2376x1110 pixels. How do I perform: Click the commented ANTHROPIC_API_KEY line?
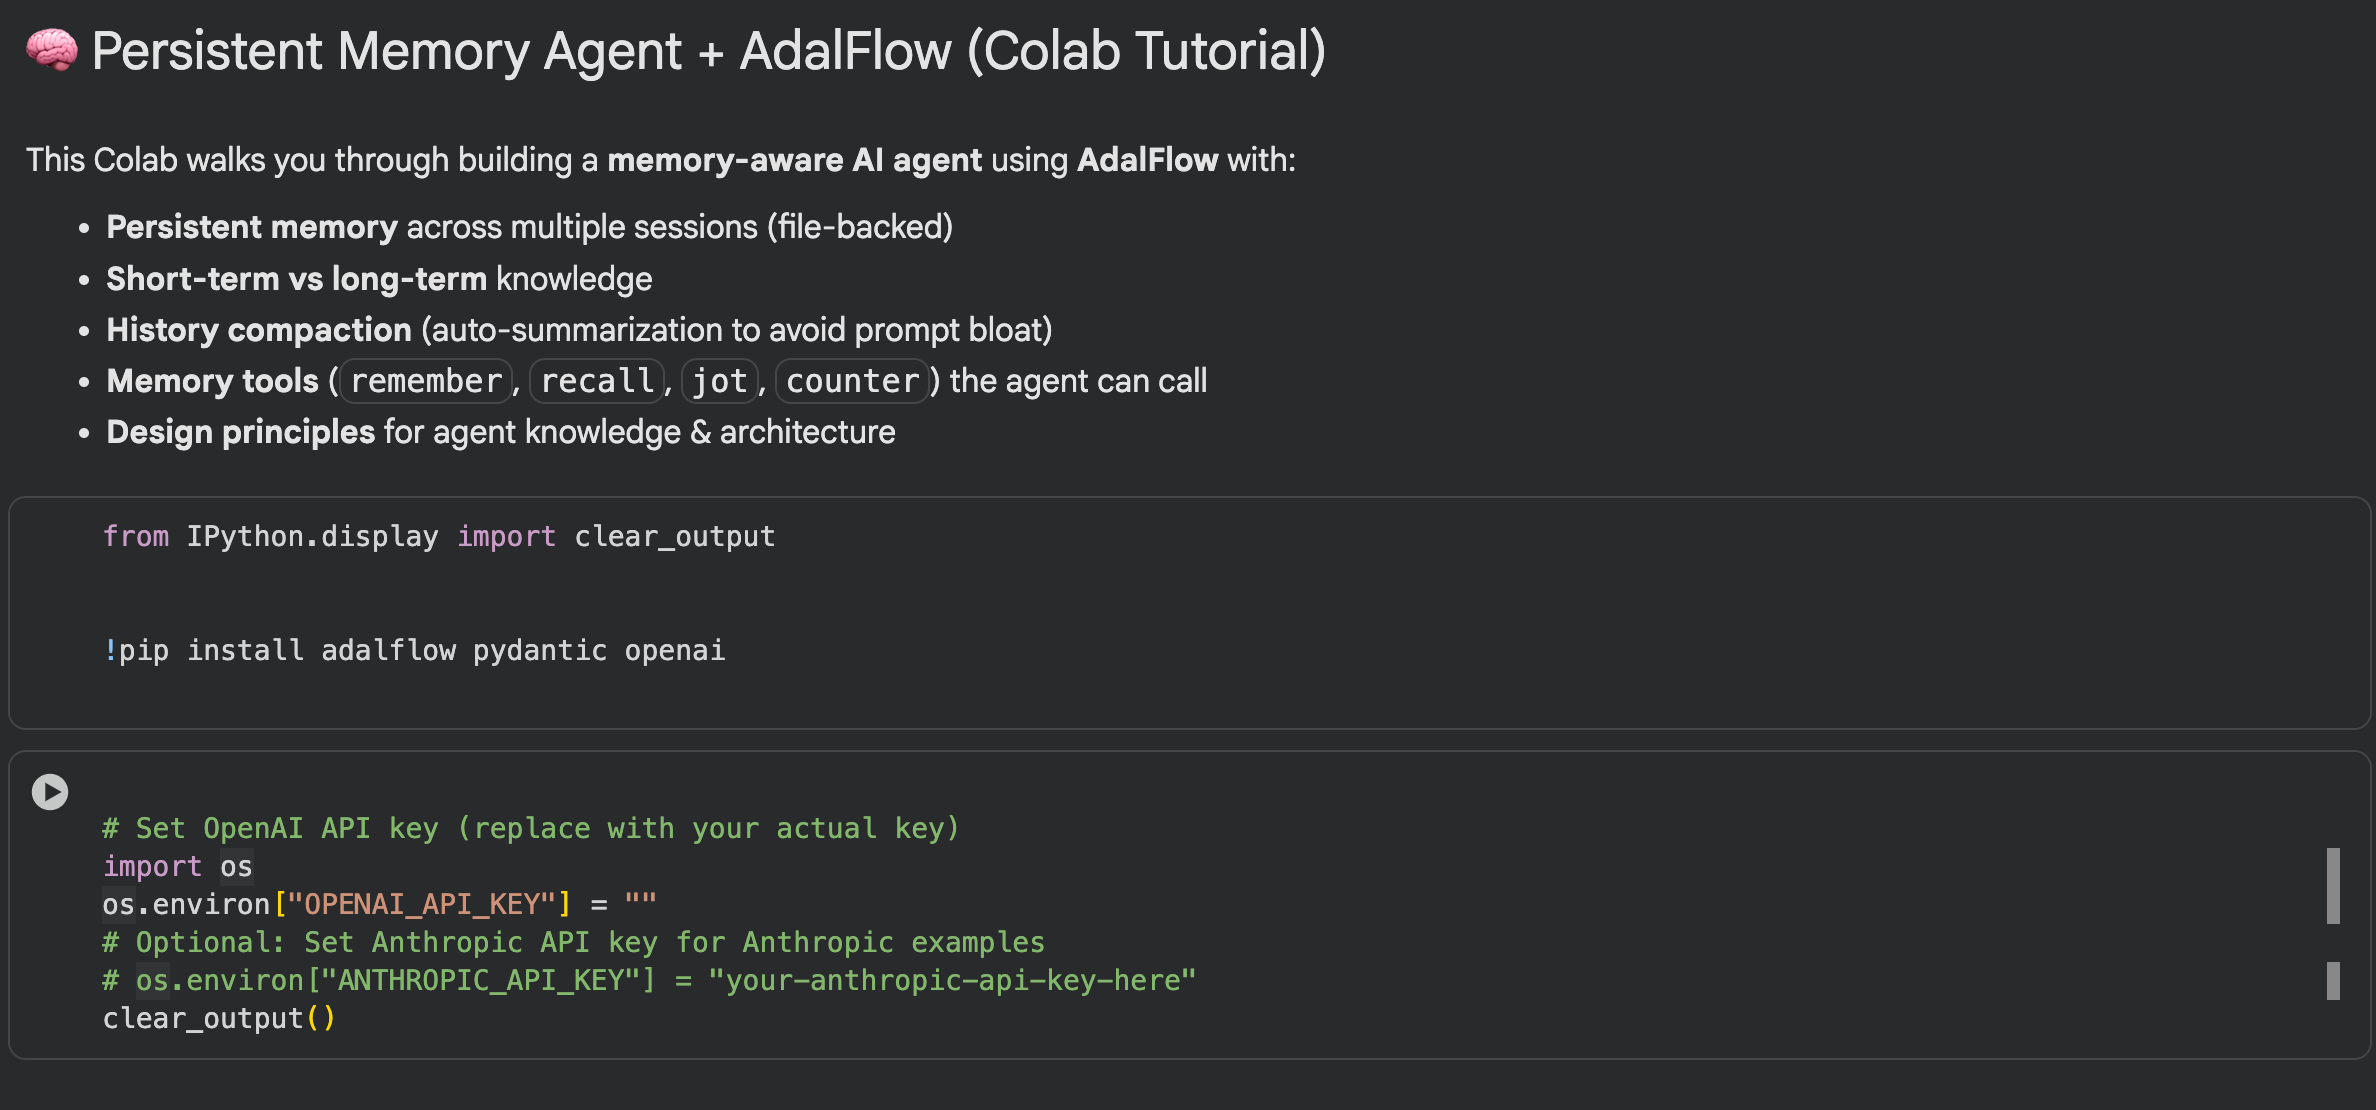(648, 981)
